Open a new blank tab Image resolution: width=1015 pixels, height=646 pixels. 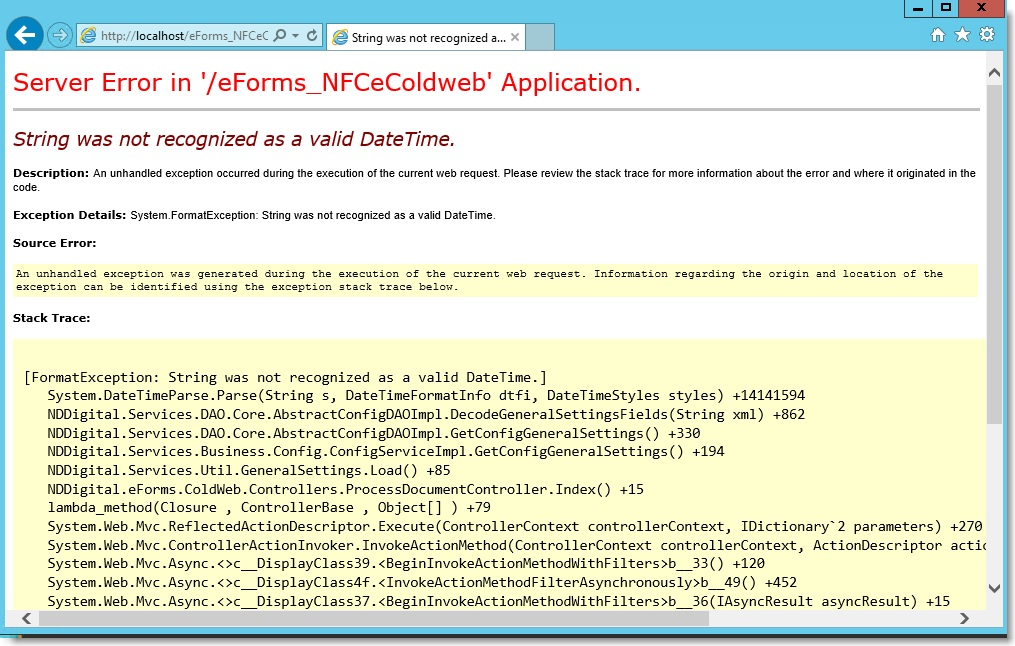tap(540, 38)
